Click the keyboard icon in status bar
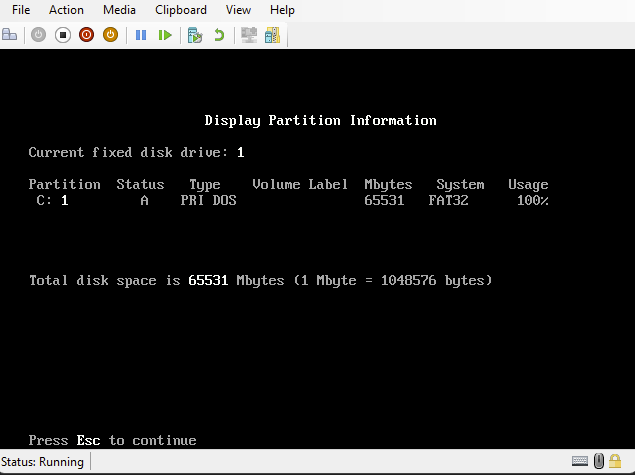This screenshot has height=475, width=635. (x=580, y=461)
